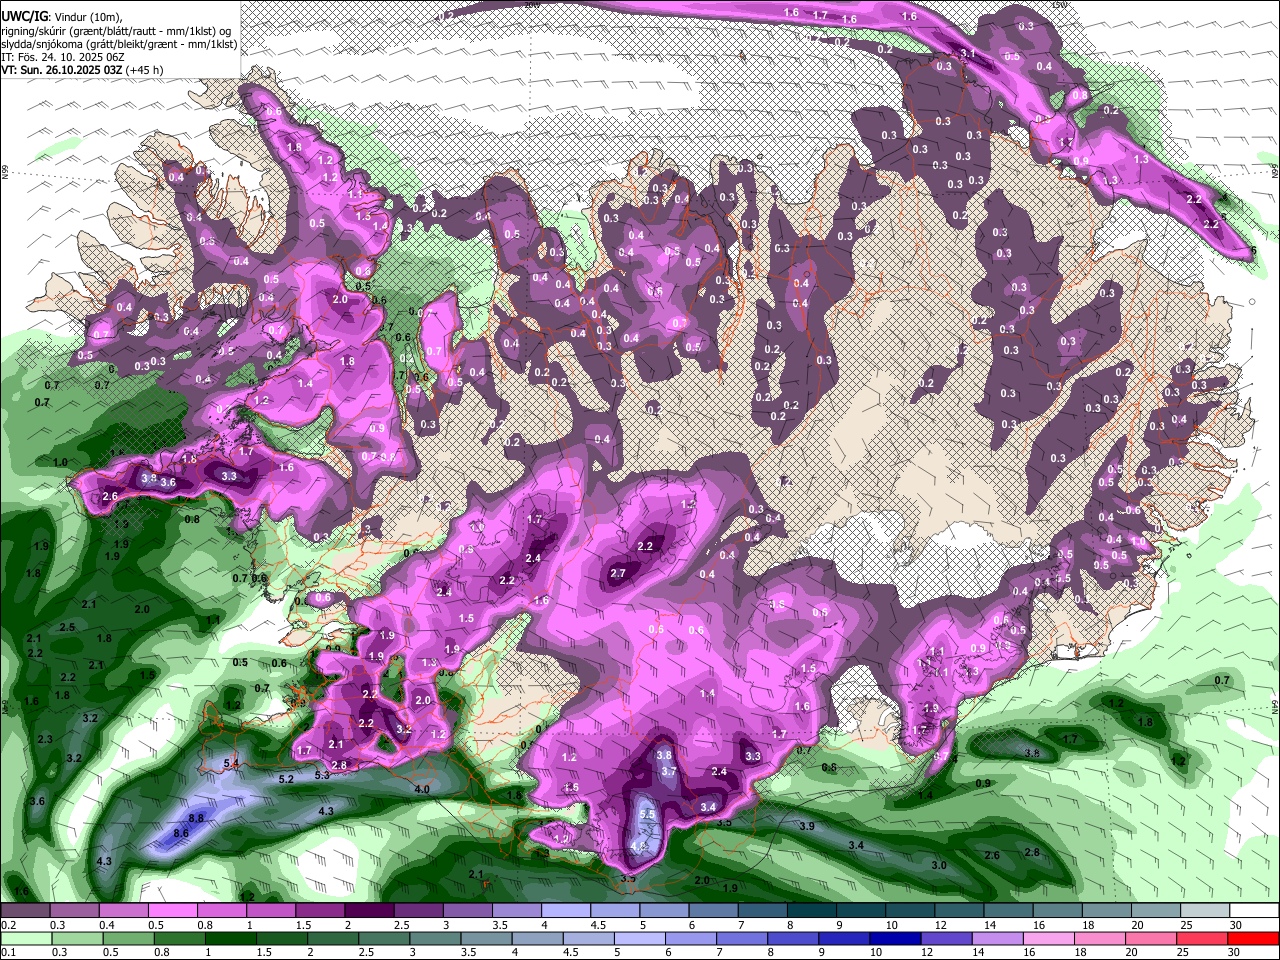Click the '2.3' value on the map's left edge
The height and width of the screenshot is (960, 1280).
coord(45,739)
